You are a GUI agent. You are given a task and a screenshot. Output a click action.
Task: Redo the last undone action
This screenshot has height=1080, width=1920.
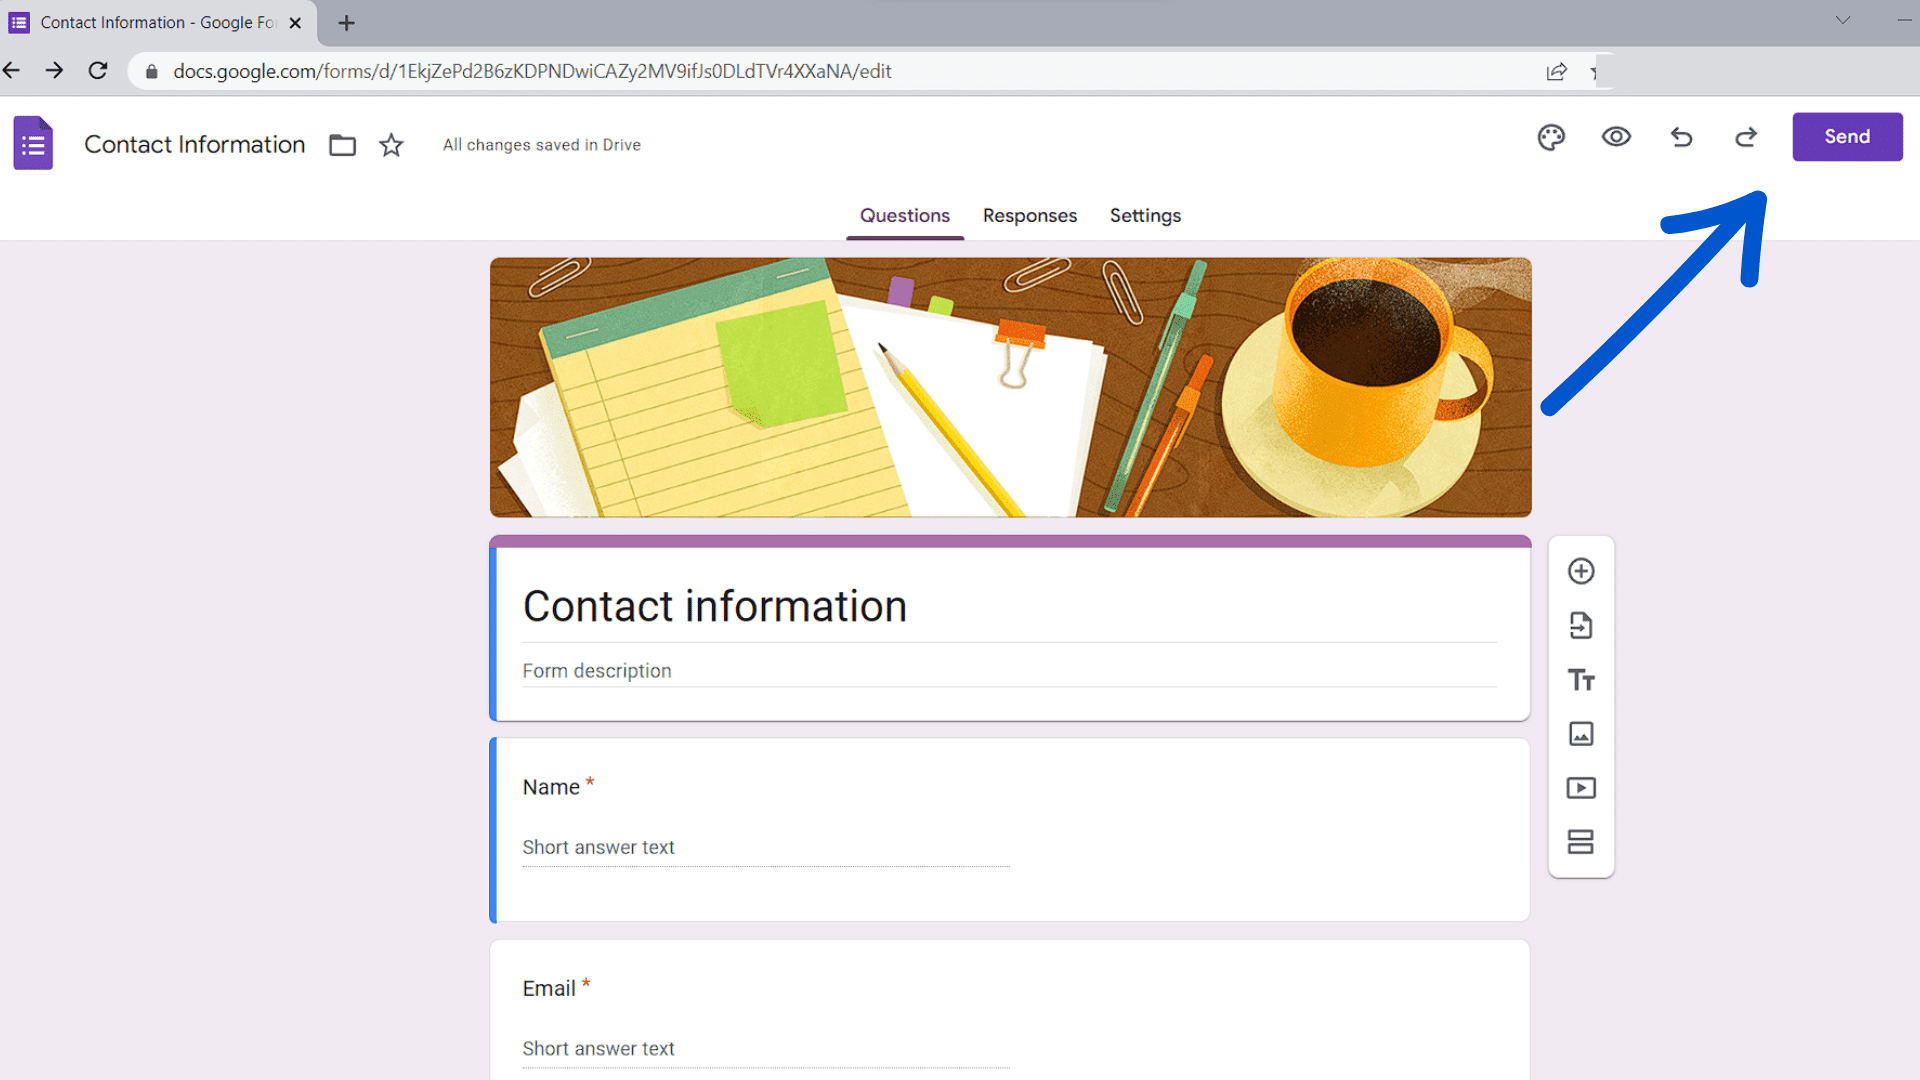tap(1745, 136)
